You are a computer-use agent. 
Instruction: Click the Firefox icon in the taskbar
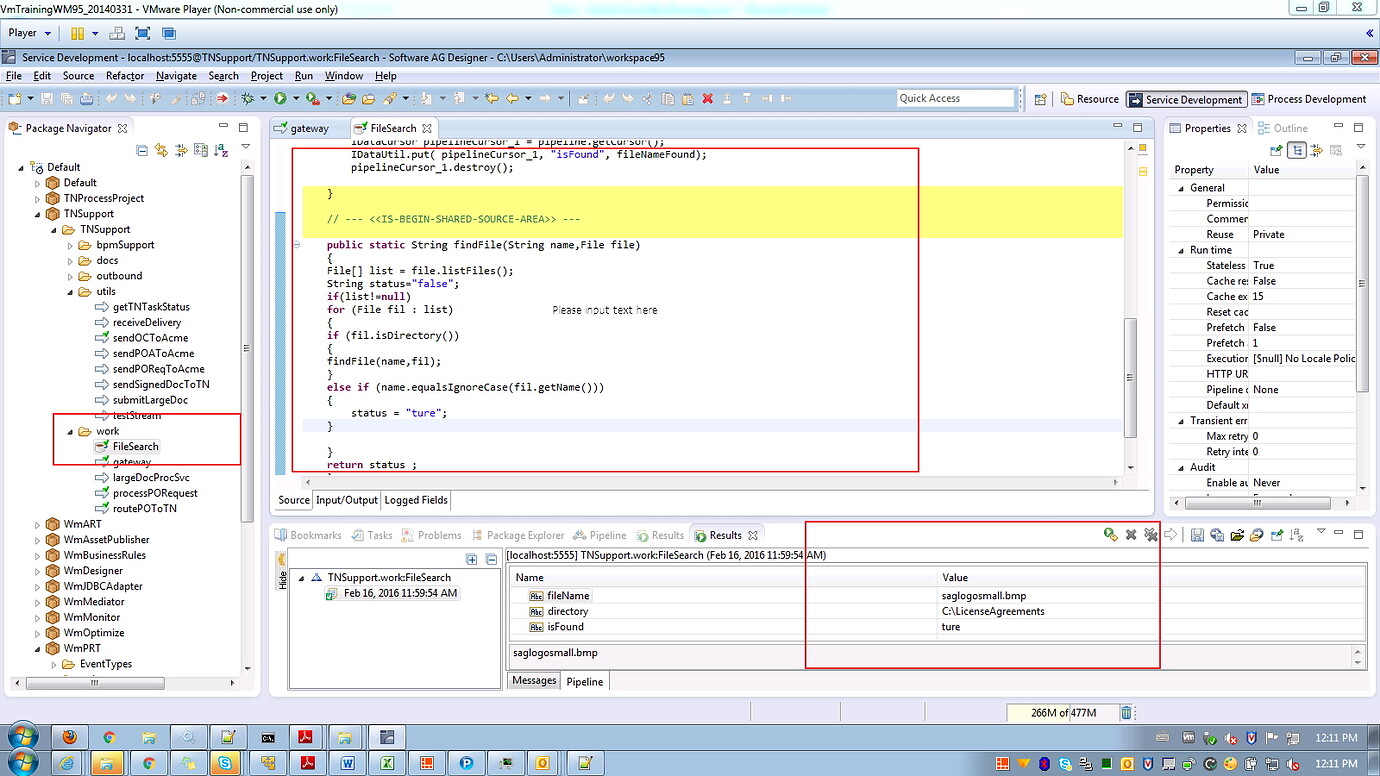click(70, 737)
